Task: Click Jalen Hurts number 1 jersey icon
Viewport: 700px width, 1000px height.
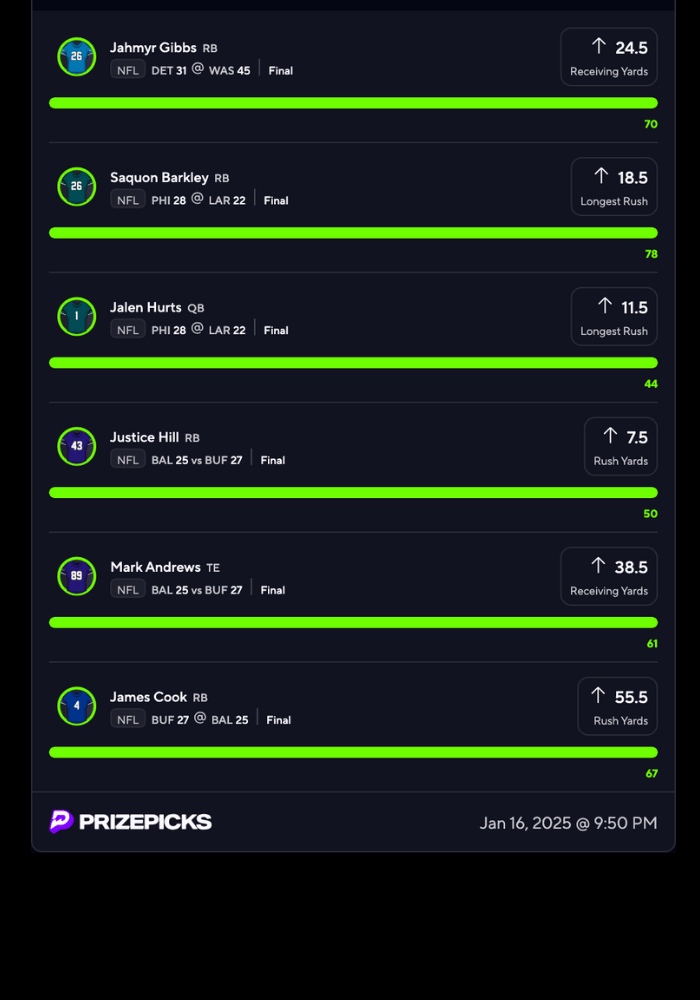Action: (x=77, y=317)
